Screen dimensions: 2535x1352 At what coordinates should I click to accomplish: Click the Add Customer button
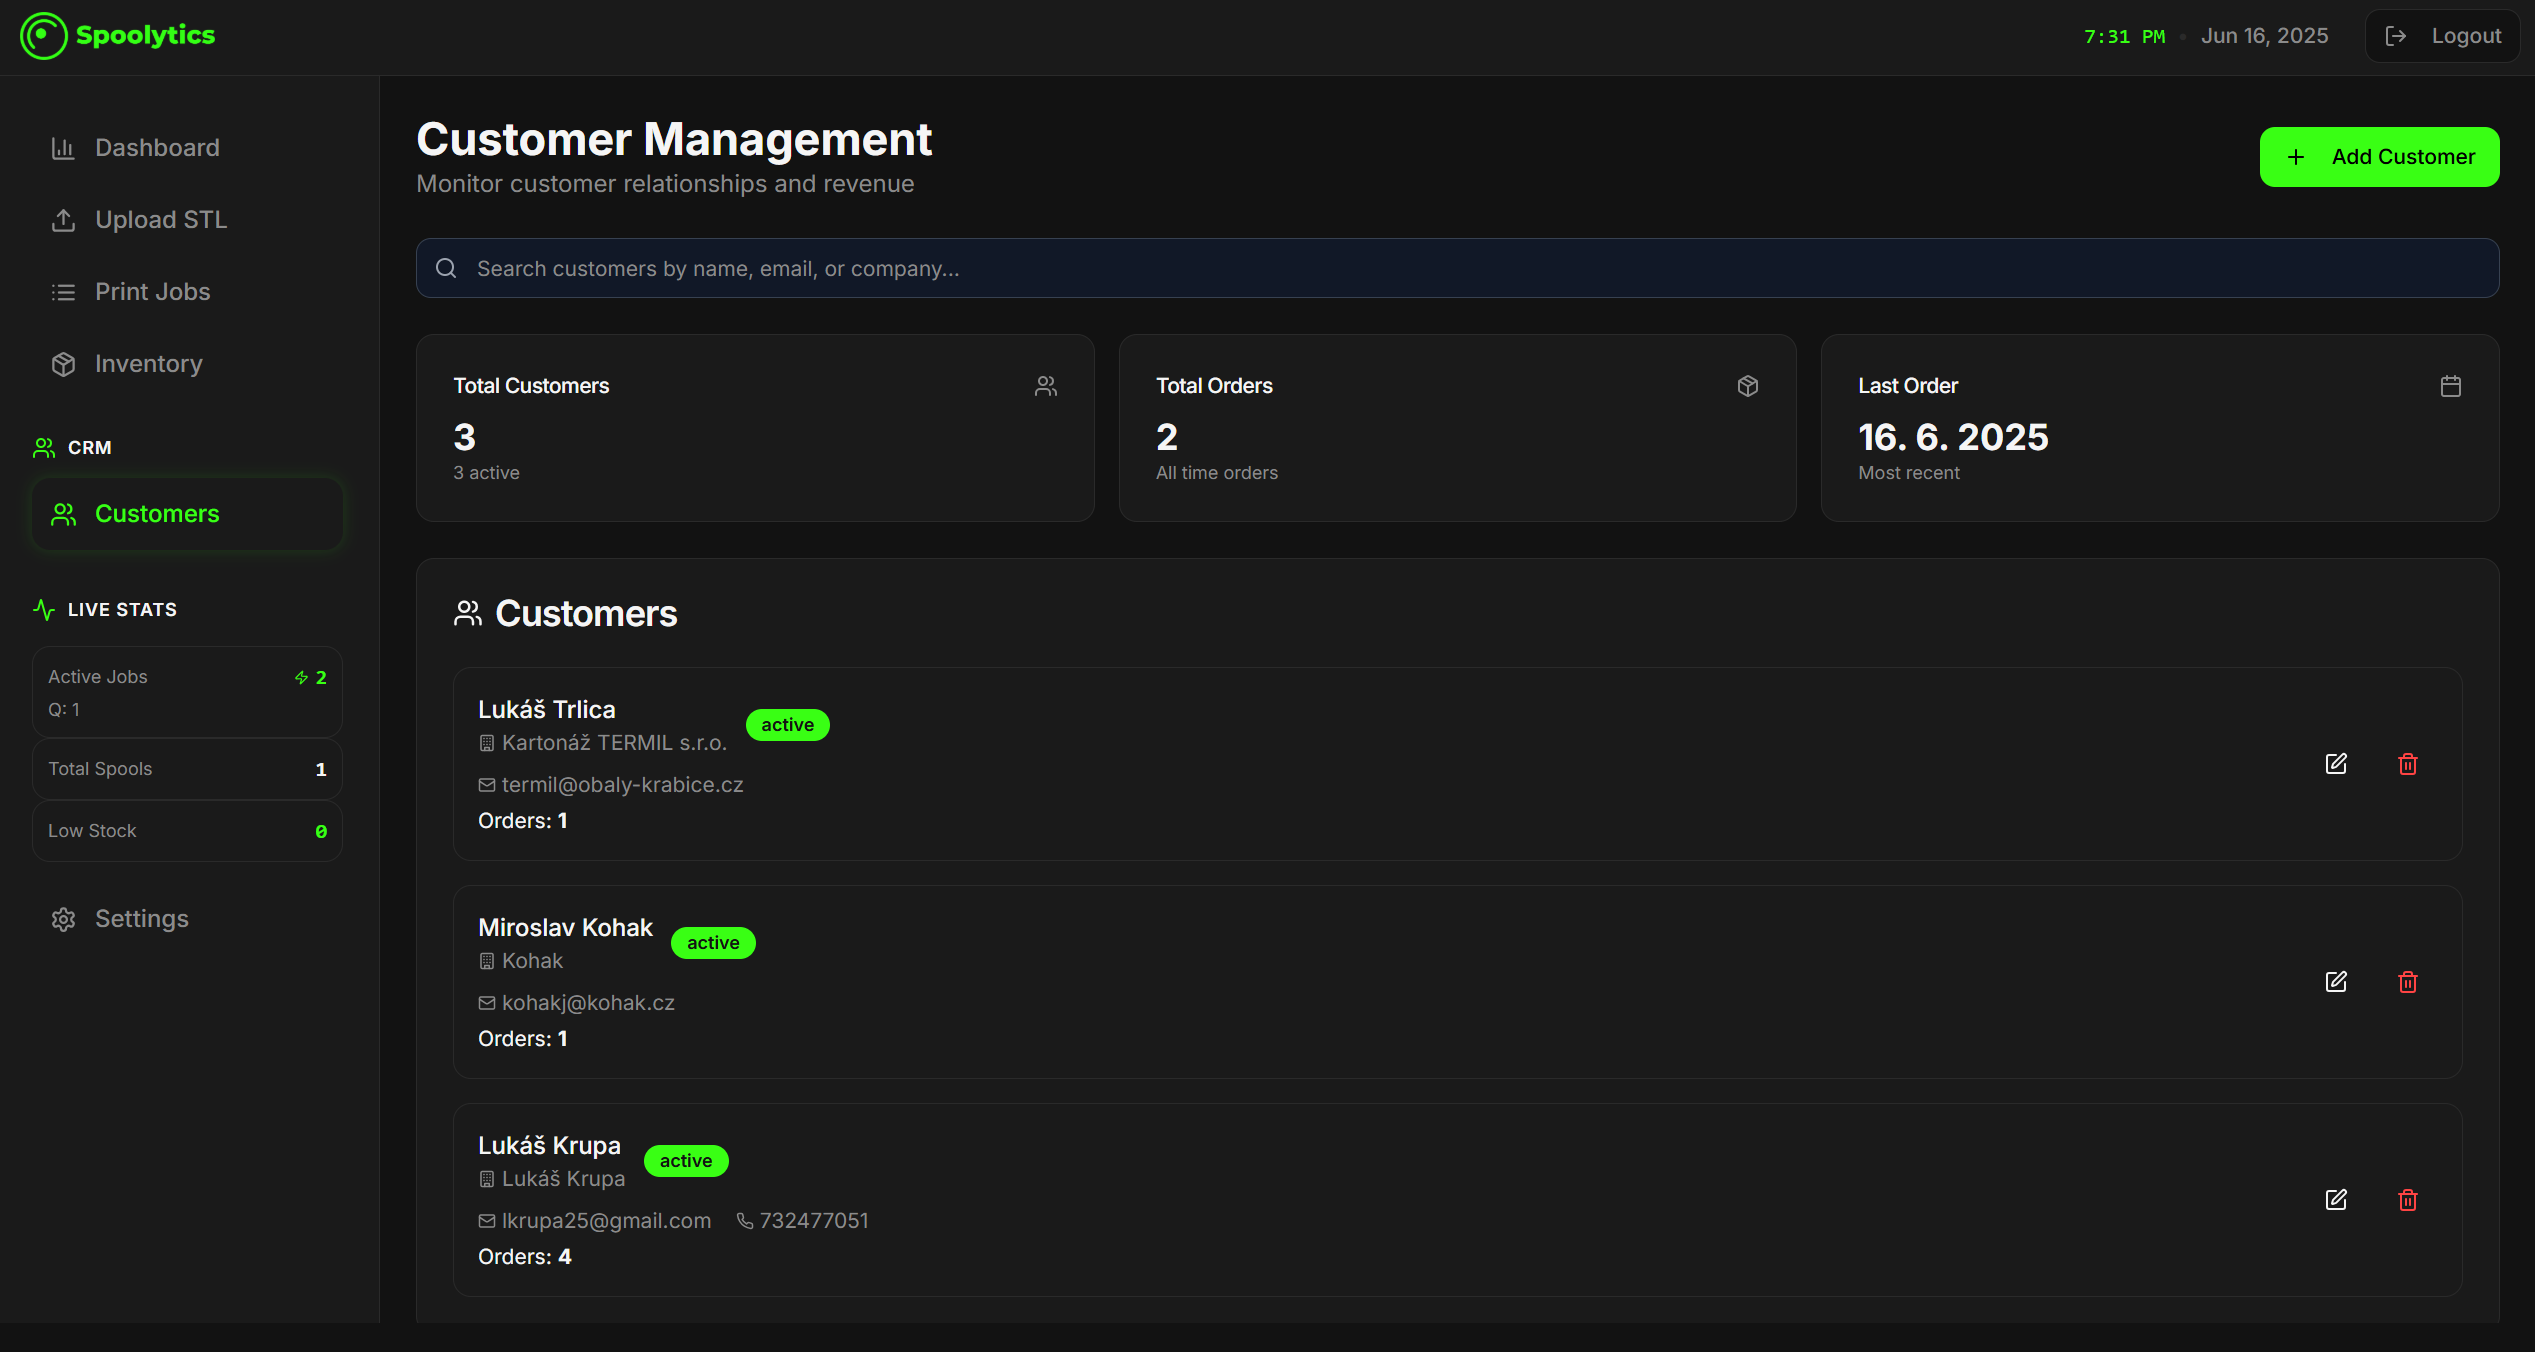click(2379, 157)
